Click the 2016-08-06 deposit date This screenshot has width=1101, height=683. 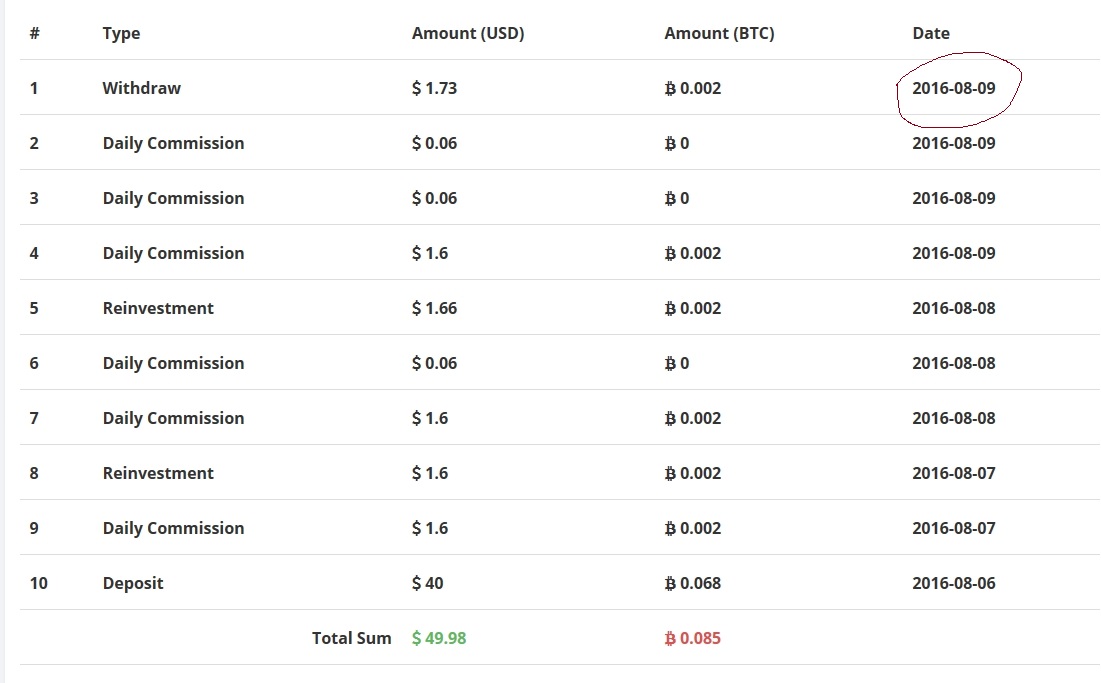[x=954, y=583]
